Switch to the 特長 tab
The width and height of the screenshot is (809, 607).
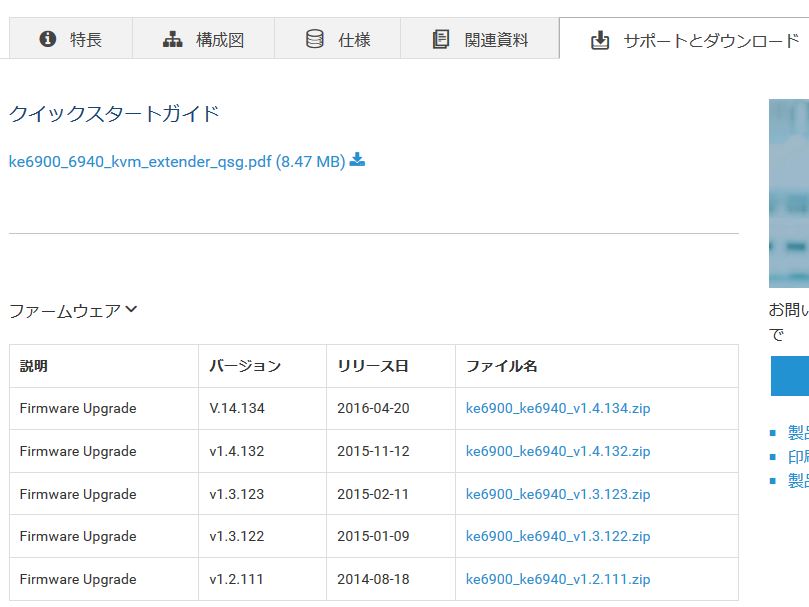[70, 40]
